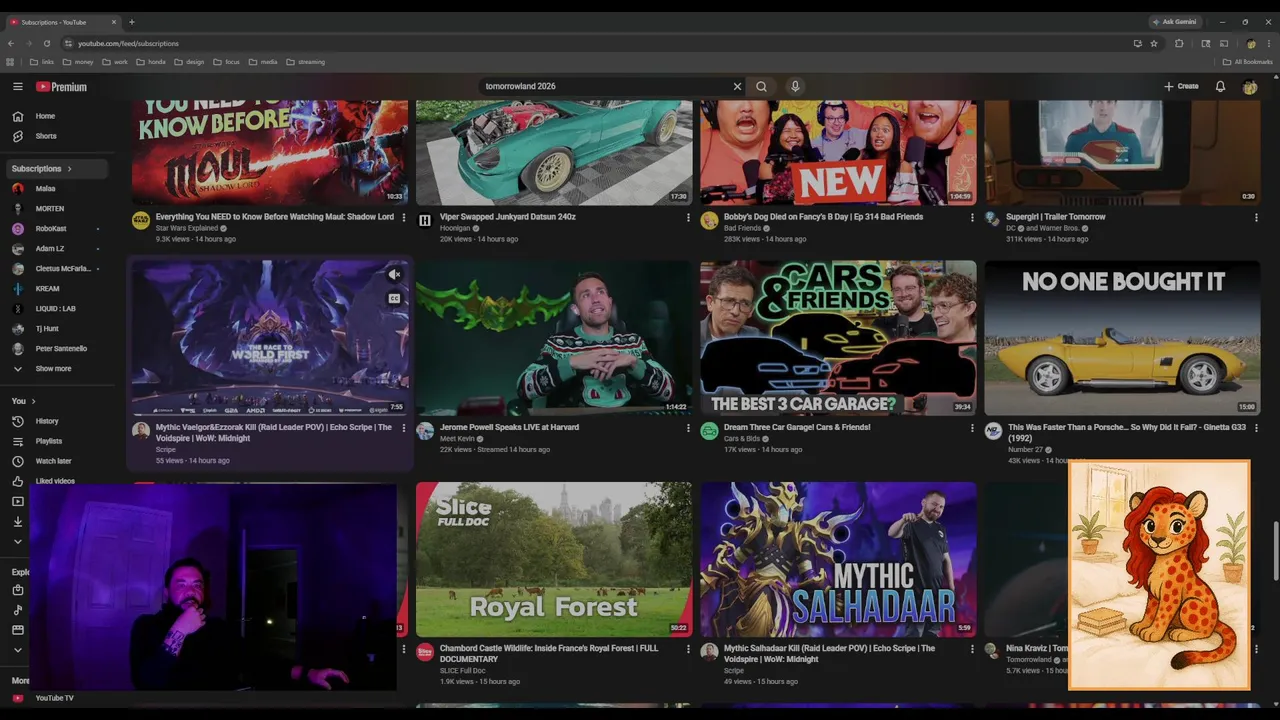Open the Hoonigan channel link
1280x720 pixels.
(x=455, y=228)
